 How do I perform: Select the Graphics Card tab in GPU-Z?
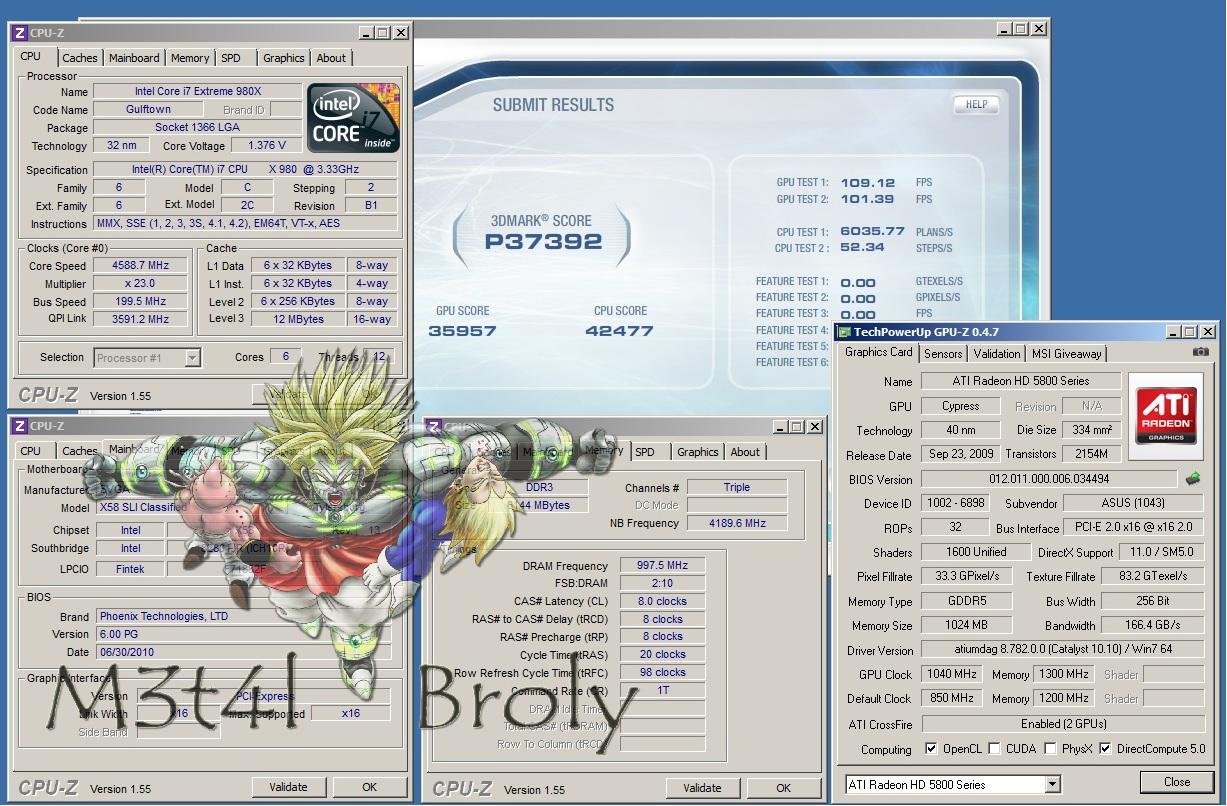click(x=879, y=352)
